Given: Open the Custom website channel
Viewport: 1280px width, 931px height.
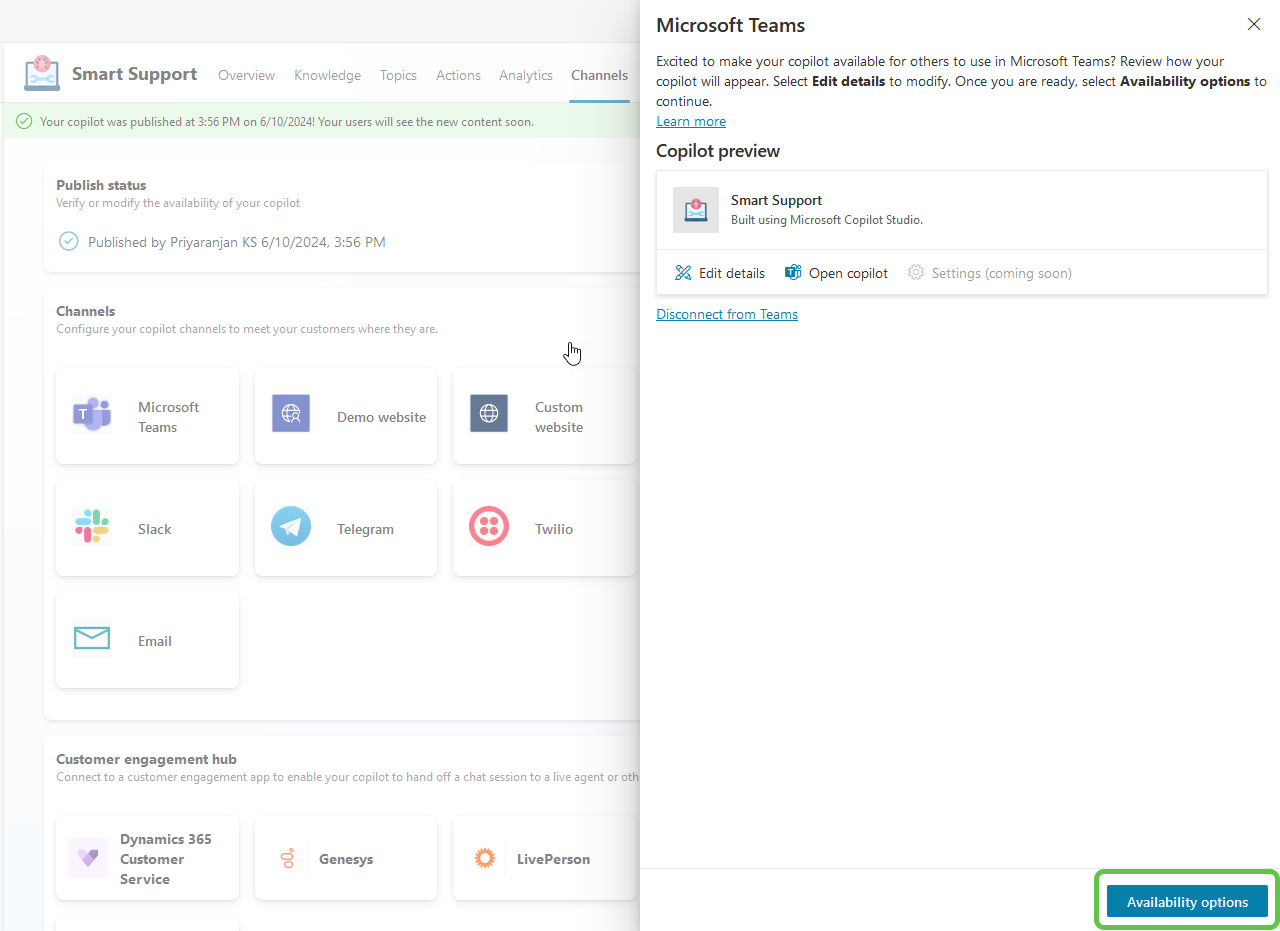Looking at the screenshot, I should [543, 415].
